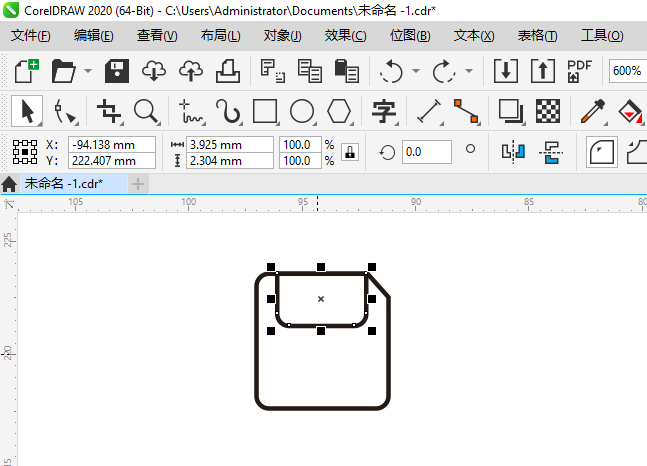This screenshot has height=466, width=647.
Task: Edit the horizontal scale percentage field
Action: (300, 145)
